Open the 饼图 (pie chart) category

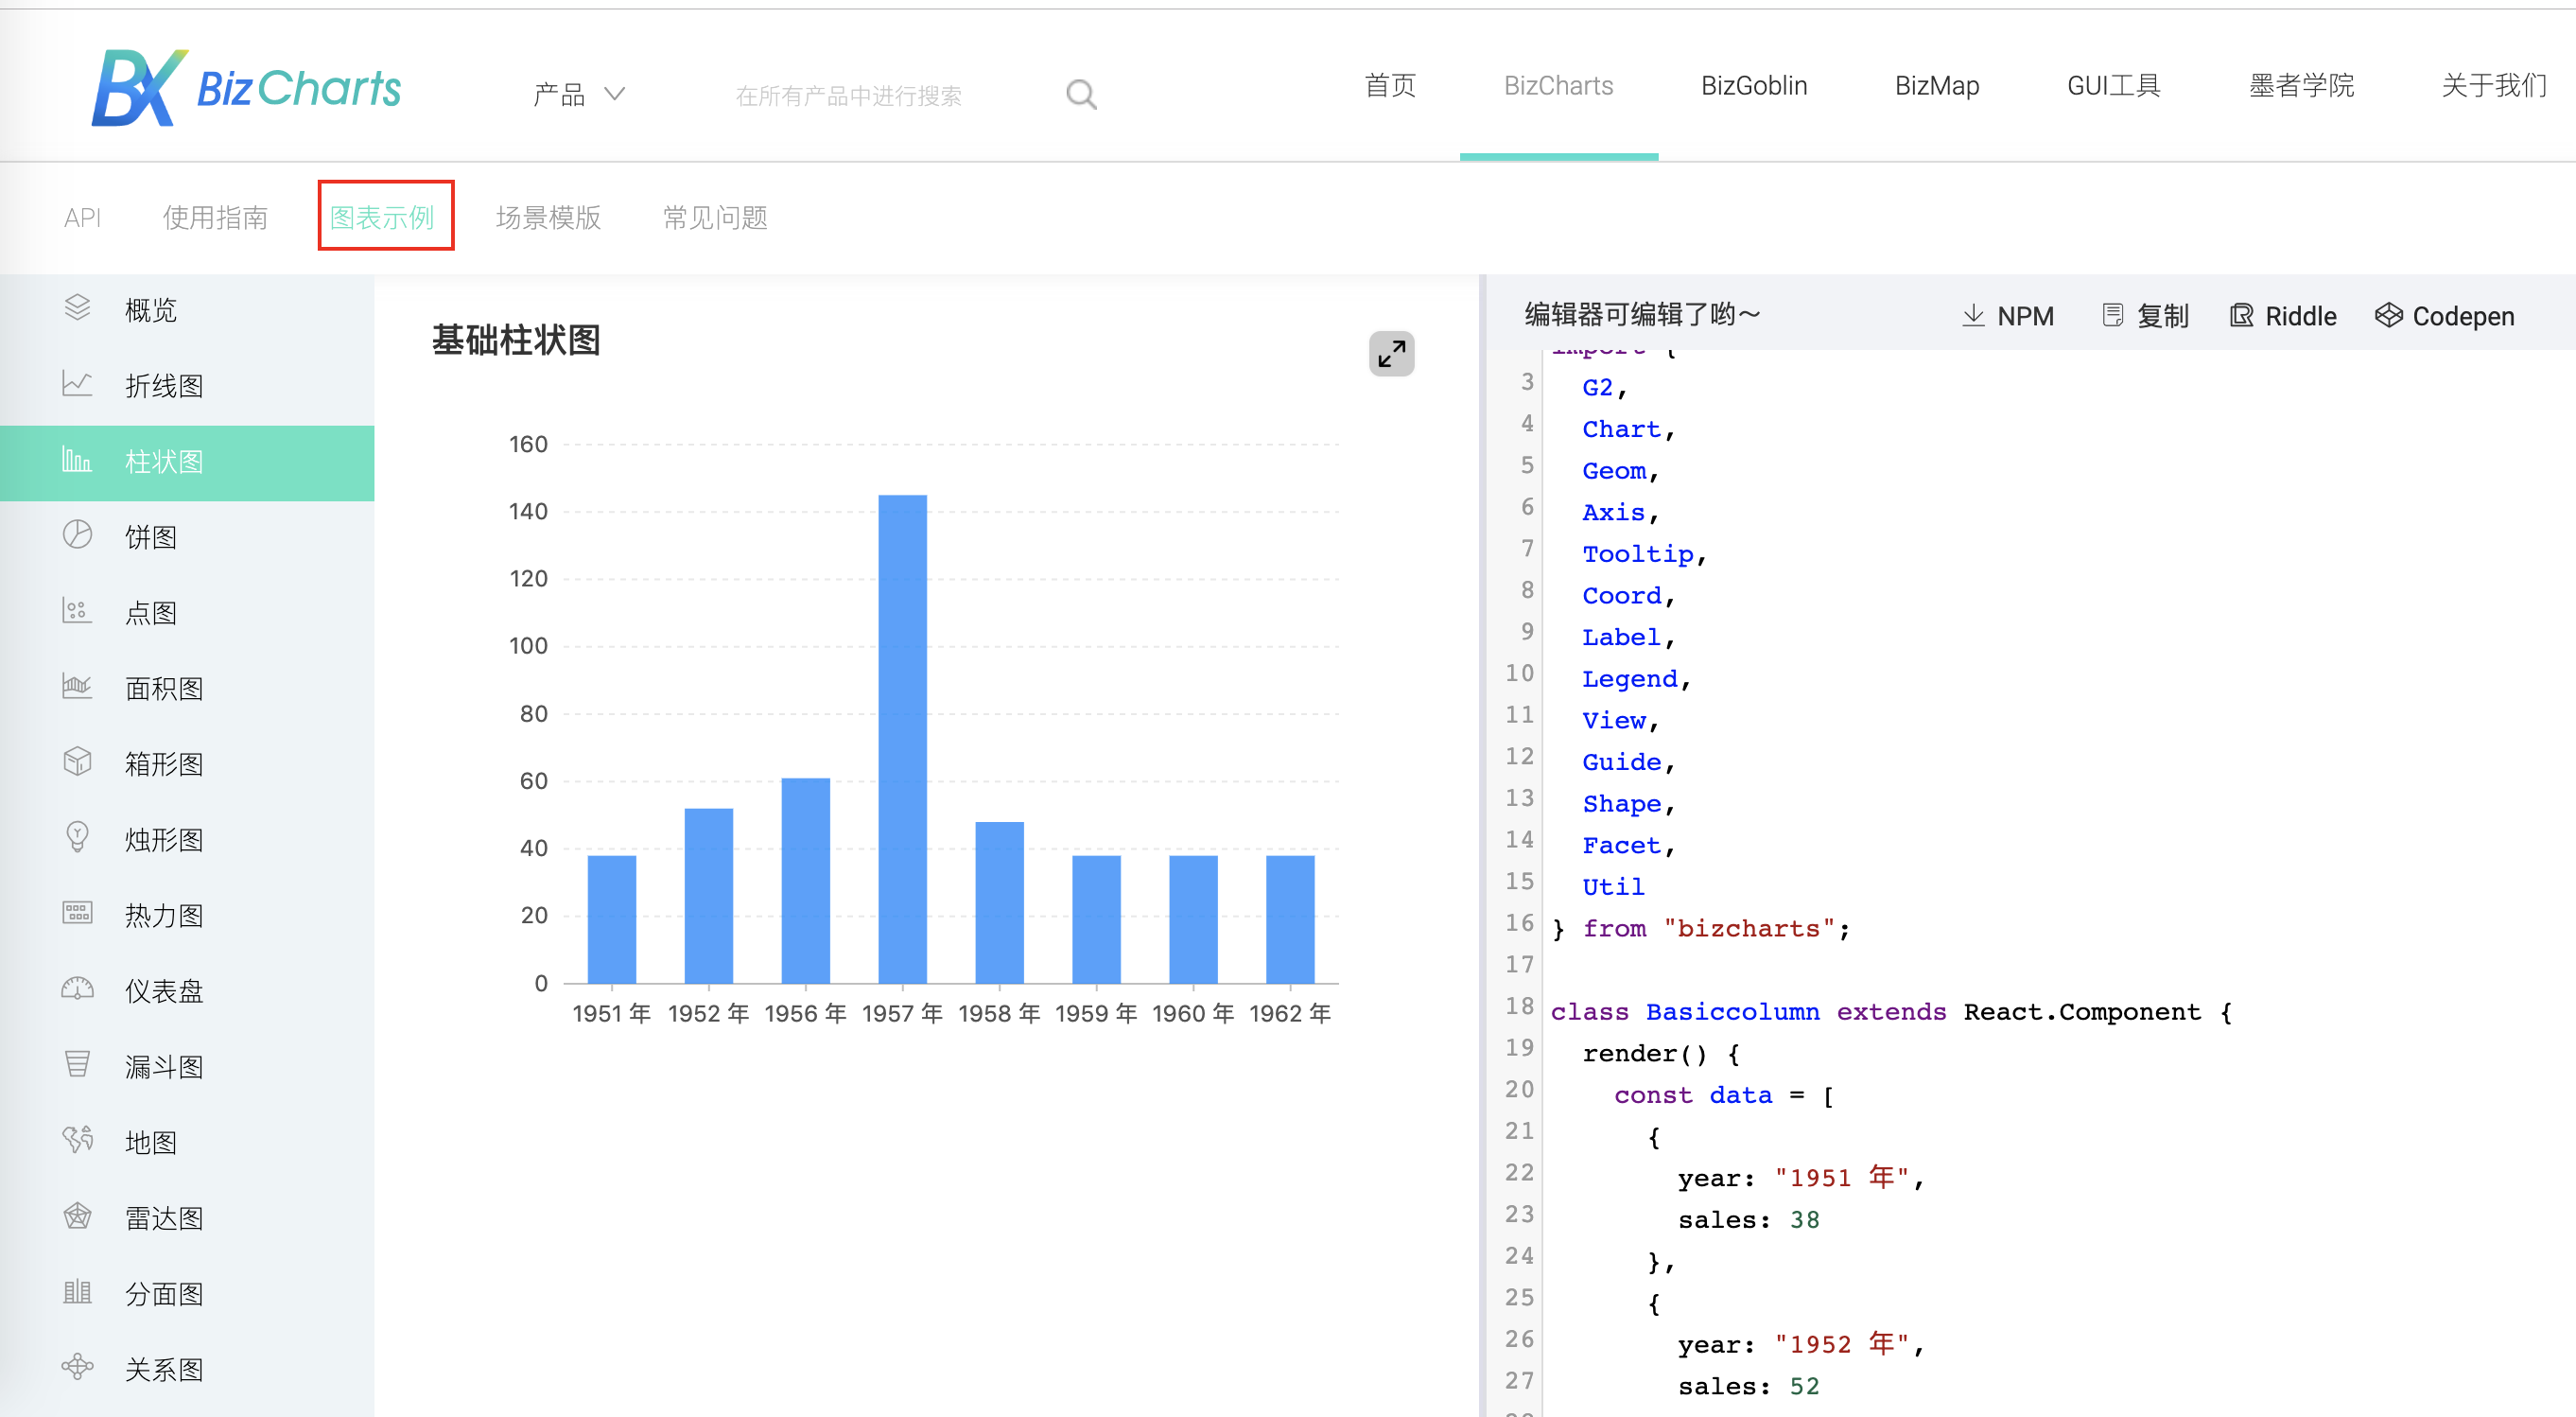coord(151,537)
